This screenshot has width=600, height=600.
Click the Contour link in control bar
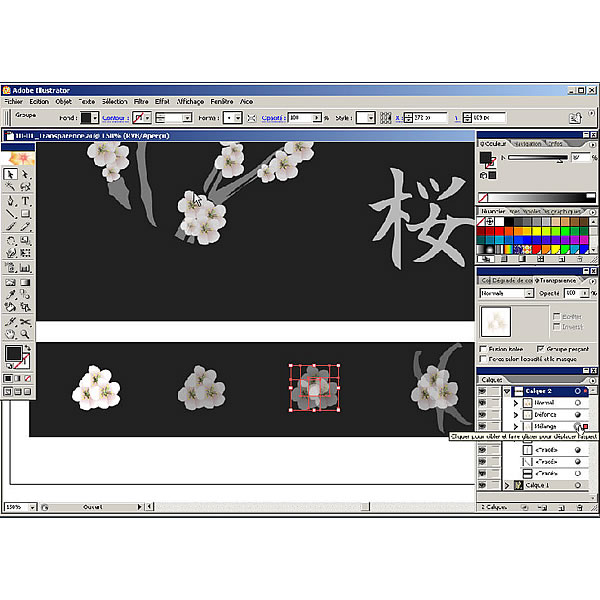point(116,118)
